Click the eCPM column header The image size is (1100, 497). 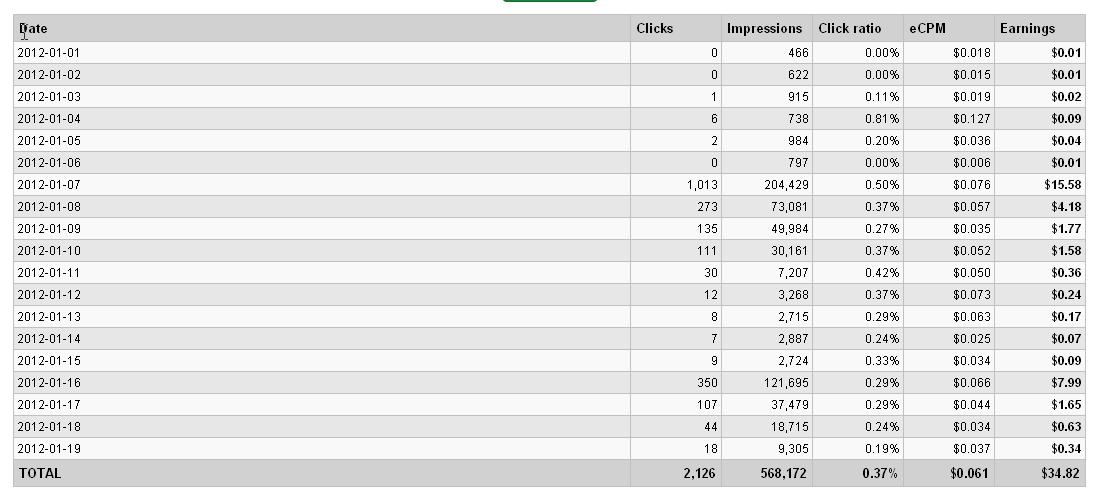[927, 29]
